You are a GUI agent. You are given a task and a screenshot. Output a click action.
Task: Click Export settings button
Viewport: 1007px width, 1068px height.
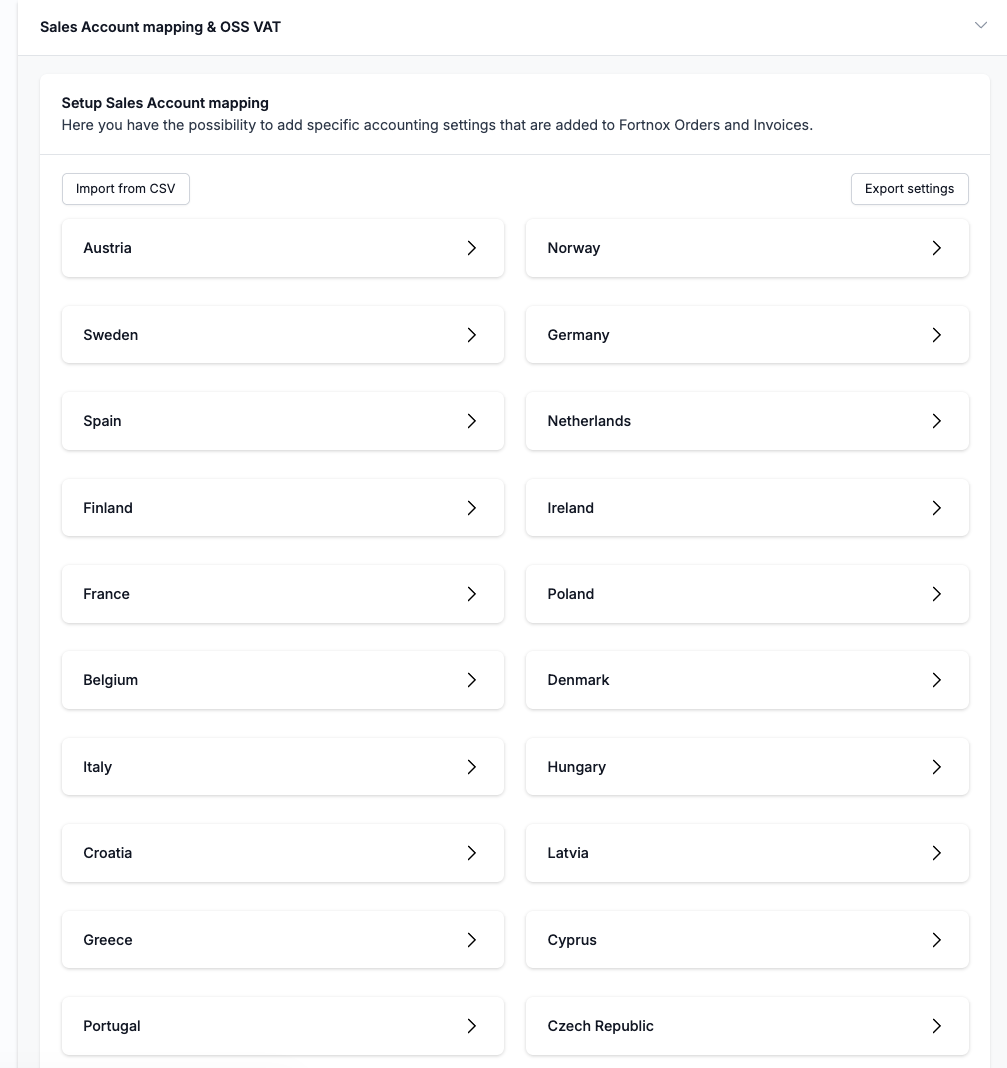[x=909, y=189]
